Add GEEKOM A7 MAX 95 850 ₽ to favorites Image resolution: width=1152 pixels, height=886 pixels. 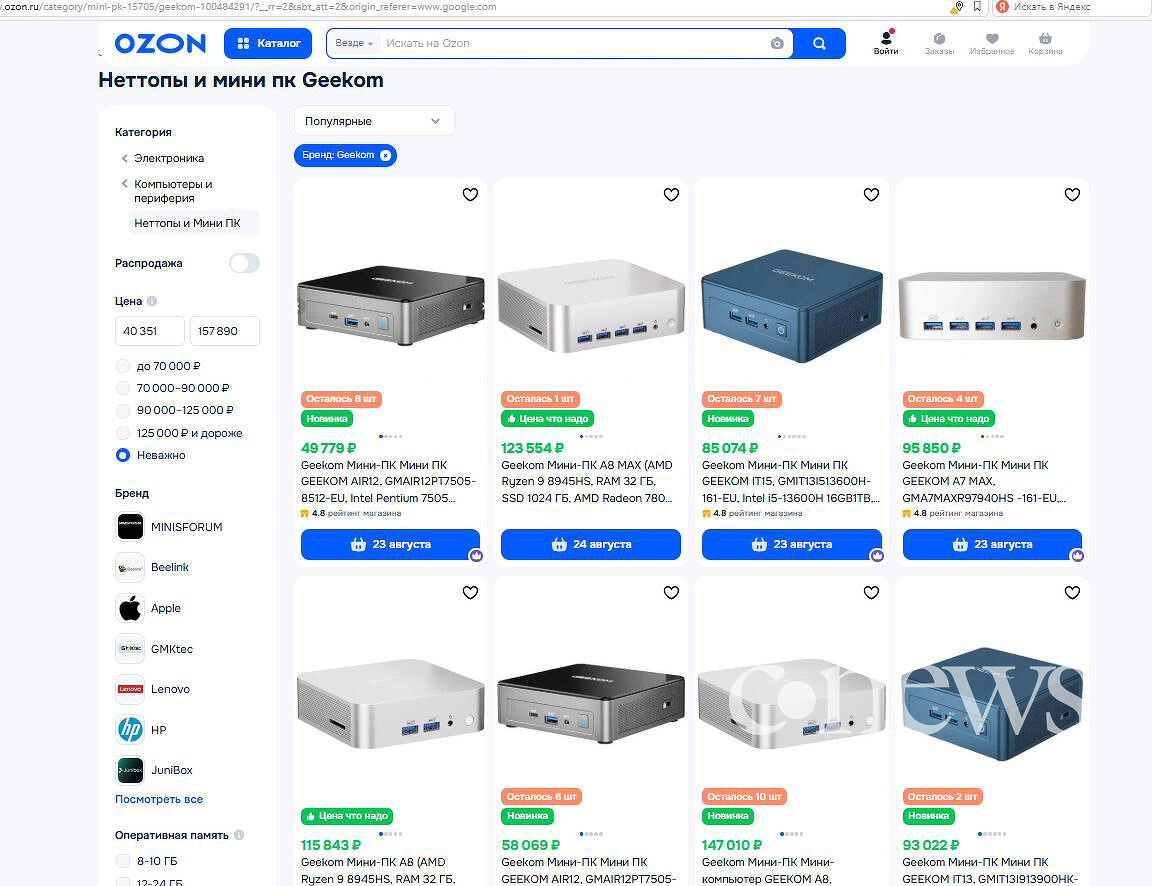point(1072,195)
